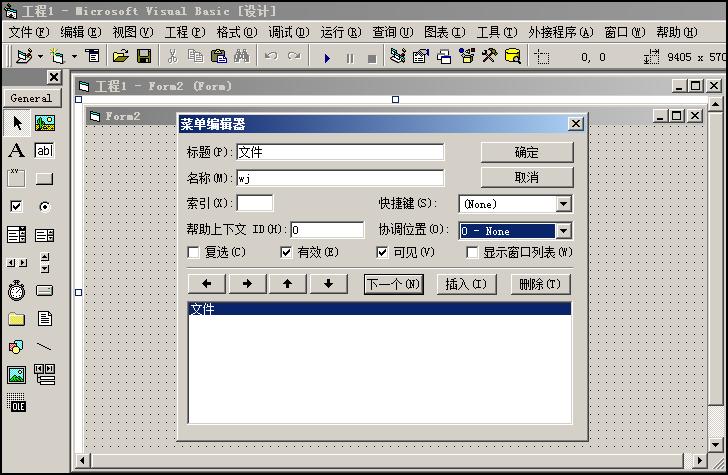Open the Add Project dropdown arrow
The image size is (728, 475).
[40, 57]
